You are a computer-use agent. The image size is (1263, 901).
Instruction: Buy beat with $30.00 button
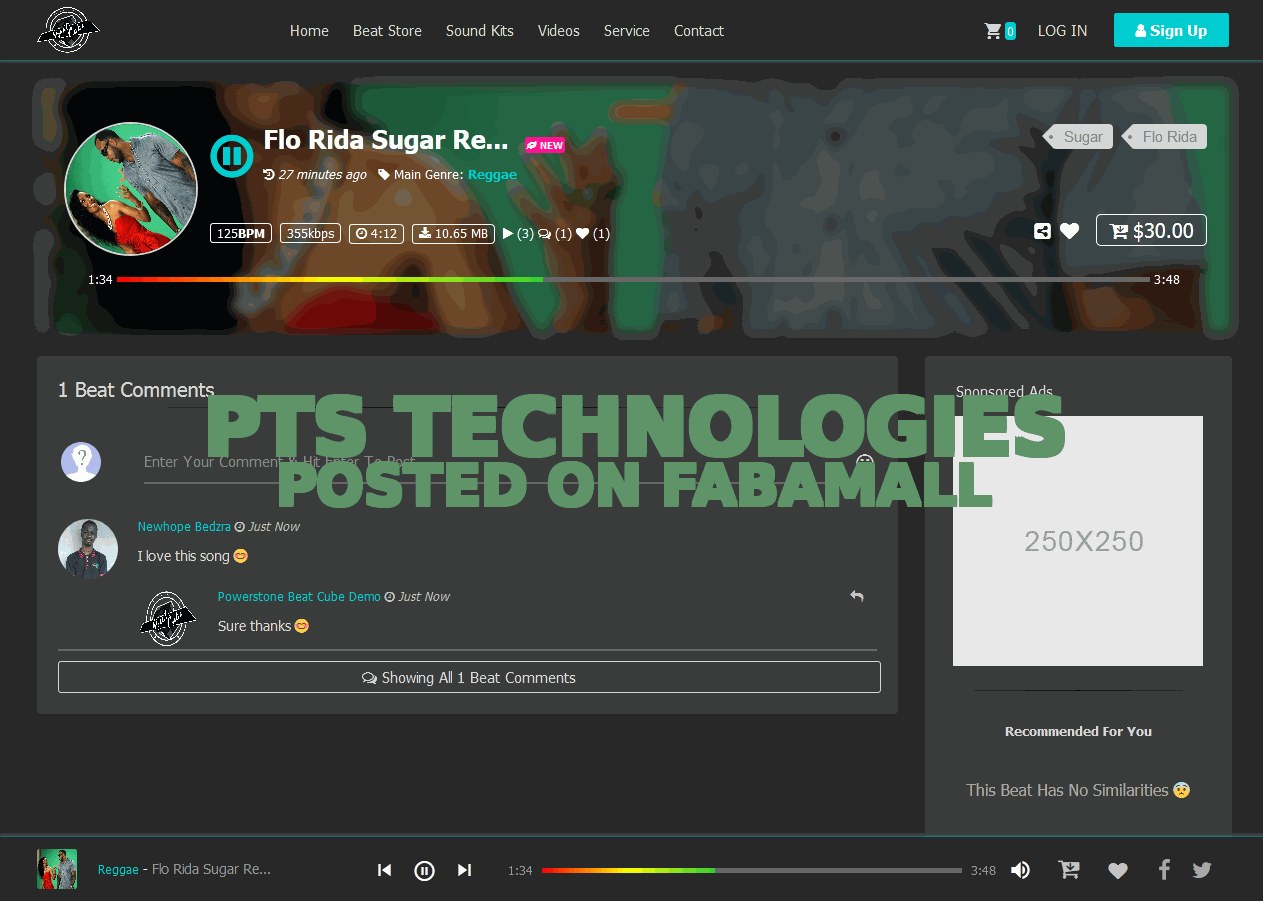1151,230
